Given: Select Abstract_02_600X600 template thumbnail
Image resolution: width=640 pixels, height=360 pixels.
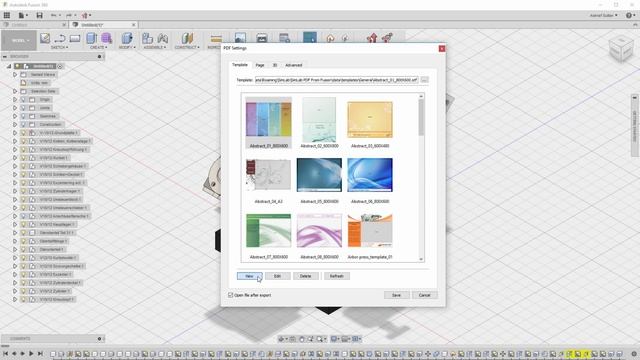Looking at the screenshot, I should [x=319, y=122].
